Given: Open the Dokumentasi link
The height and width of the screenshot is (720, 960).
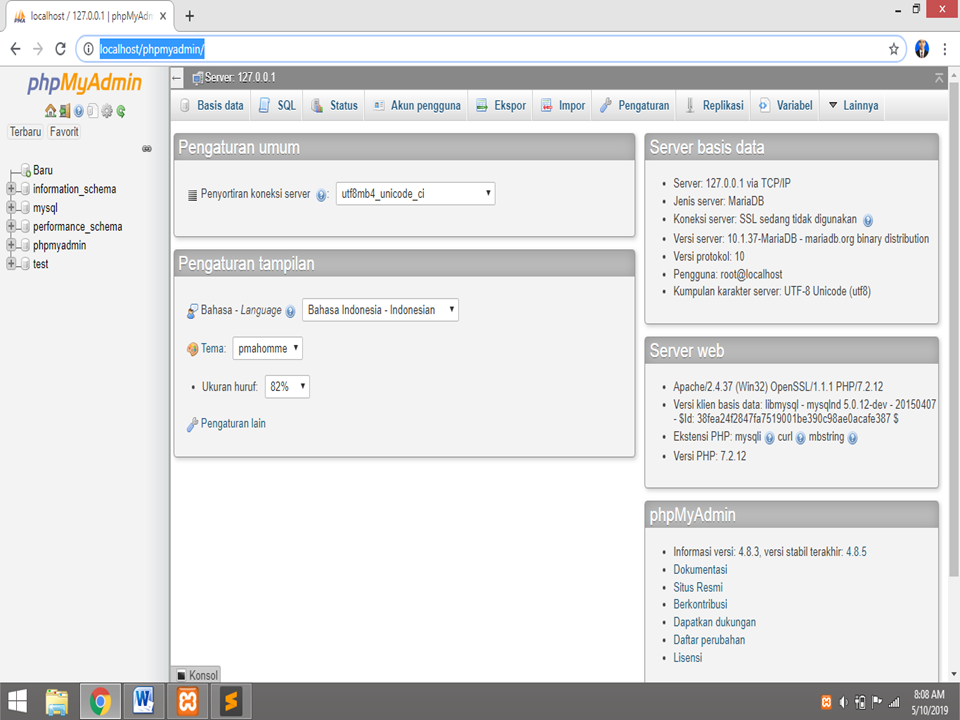Looking at the screenshot, I should tap(700, 569).
